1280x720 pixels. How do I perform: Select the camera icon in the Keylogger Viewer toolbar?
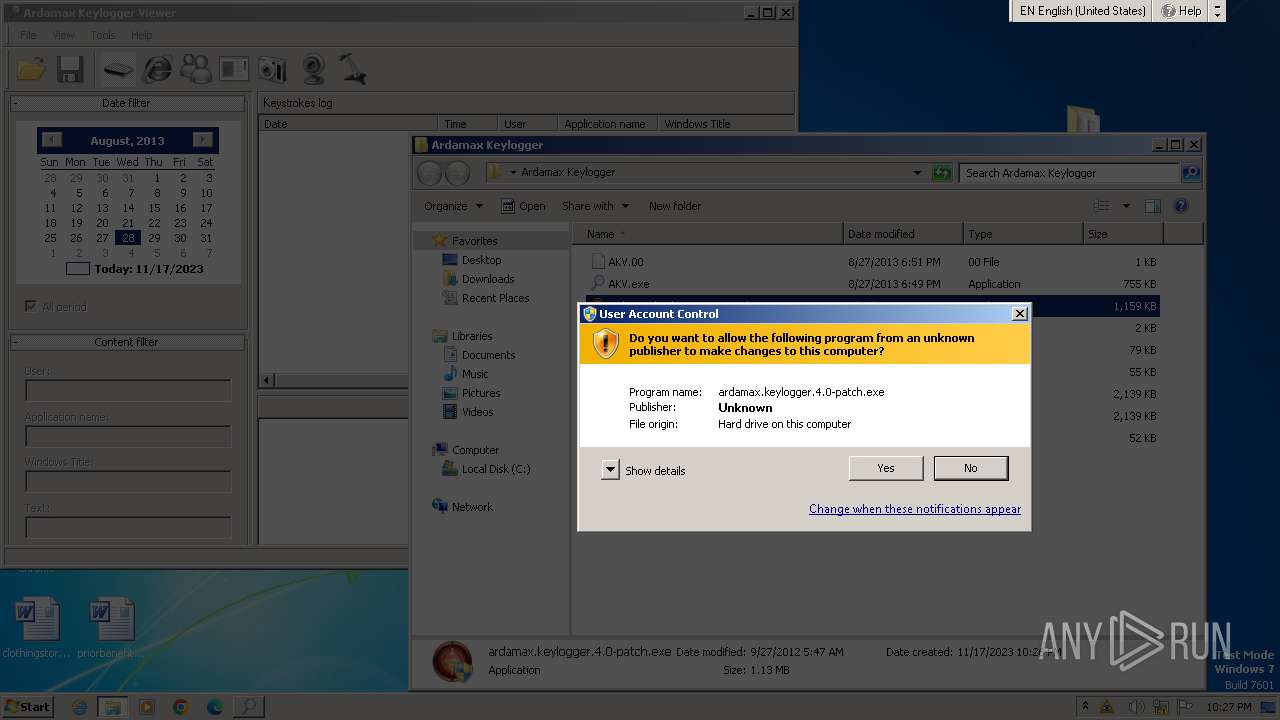point(272,69)
